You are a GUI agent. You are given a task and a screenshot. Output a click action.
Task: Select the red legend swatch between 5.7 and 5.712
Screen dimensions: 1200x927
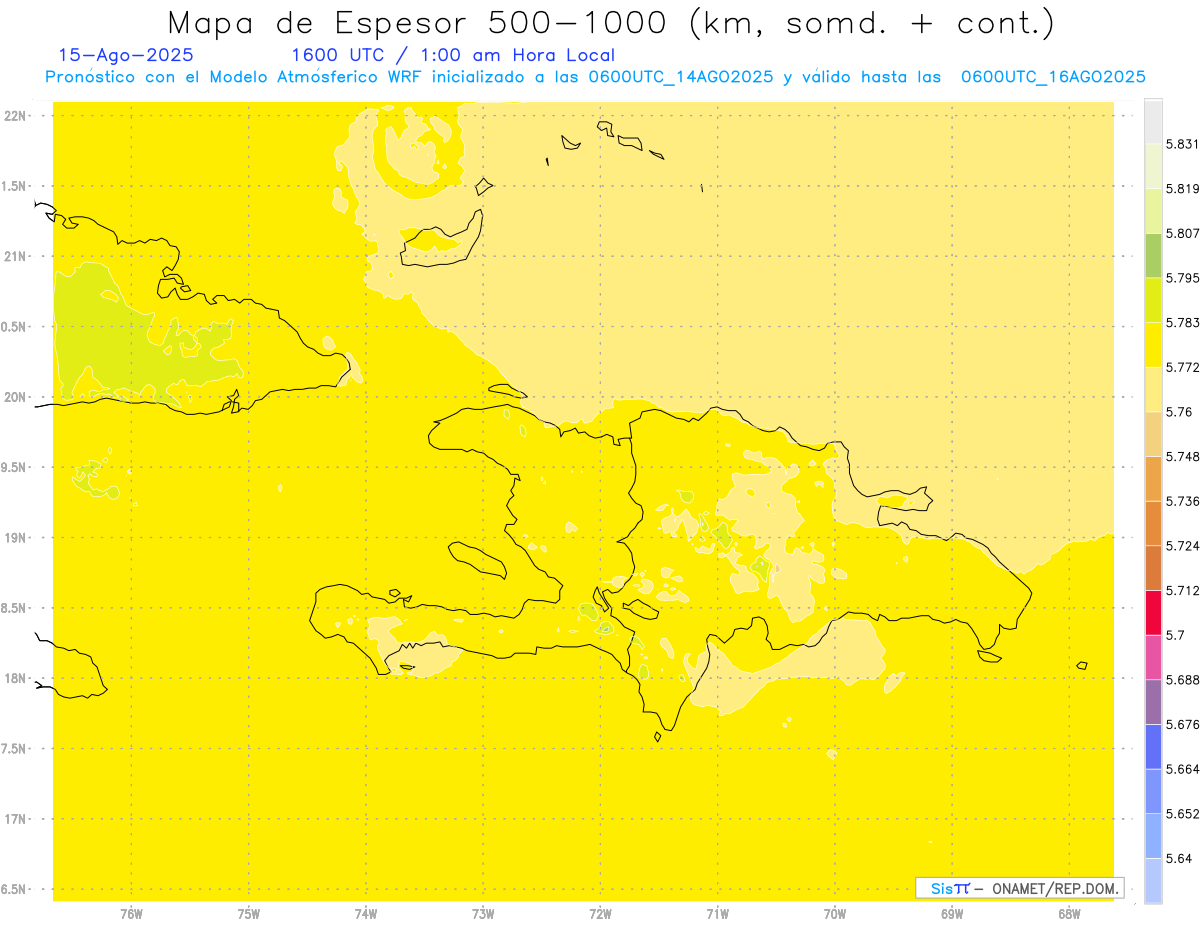click(x=1153, y=612)
